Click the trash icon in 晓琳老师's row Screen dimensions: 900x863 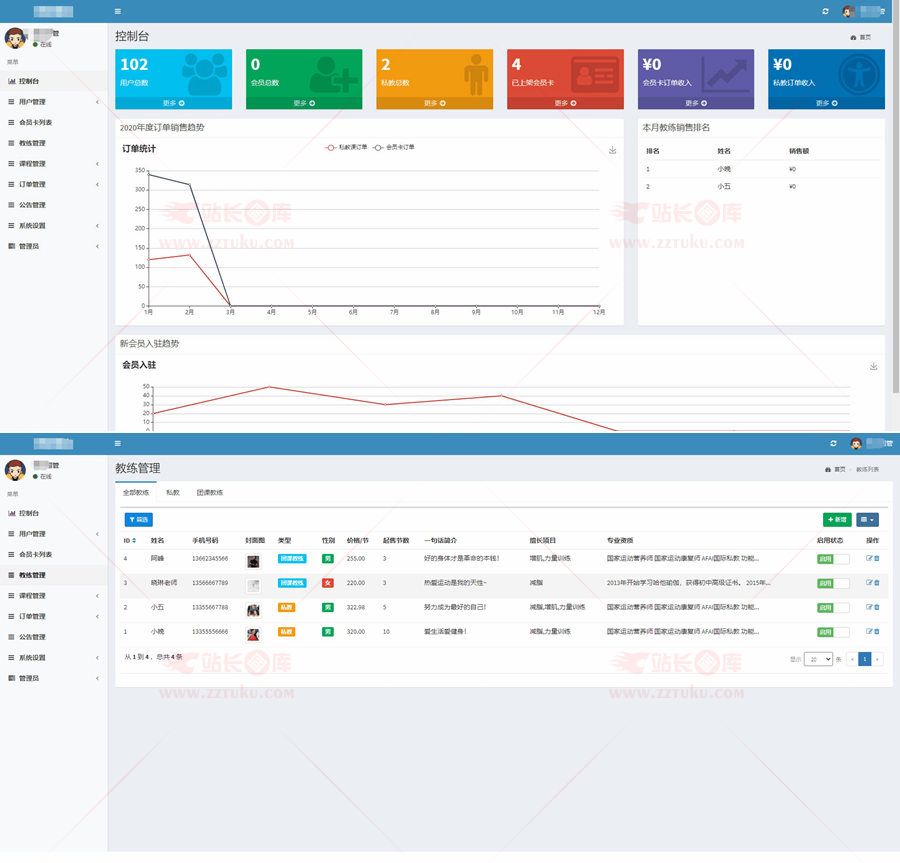pos(877,582)
